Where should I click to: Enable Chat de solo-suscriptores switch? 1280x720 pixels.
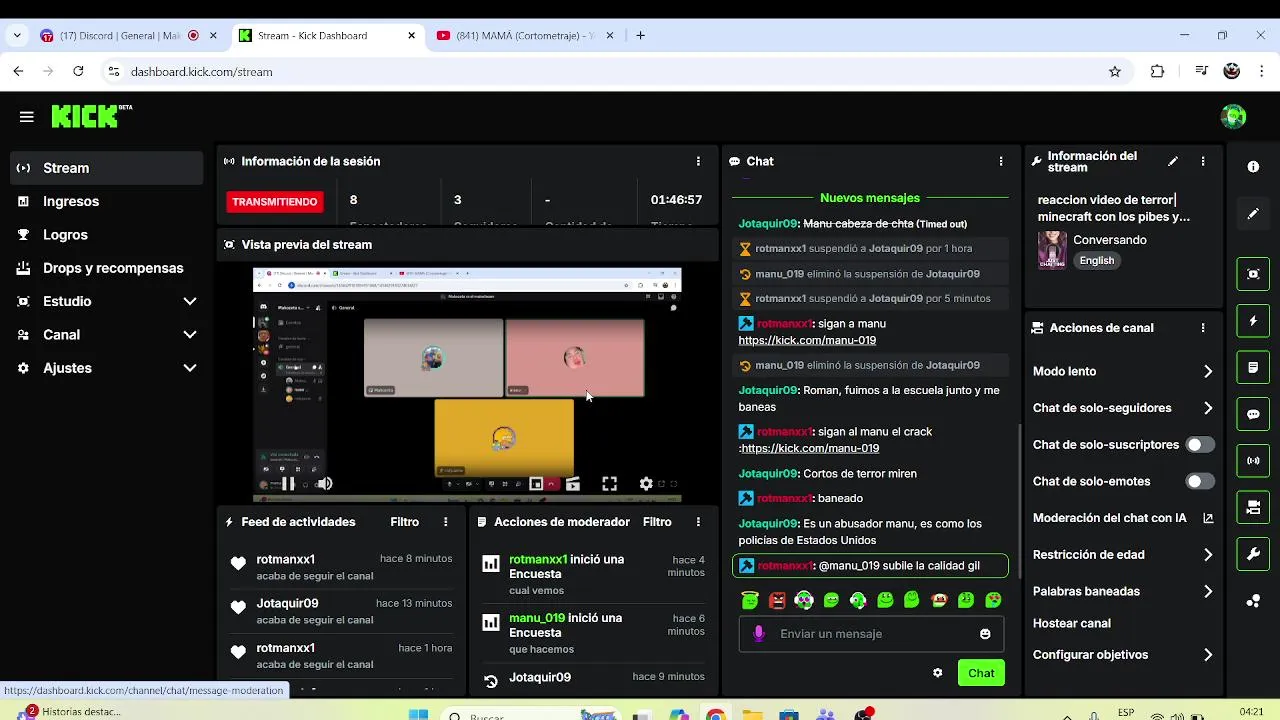coord(1200,445)
